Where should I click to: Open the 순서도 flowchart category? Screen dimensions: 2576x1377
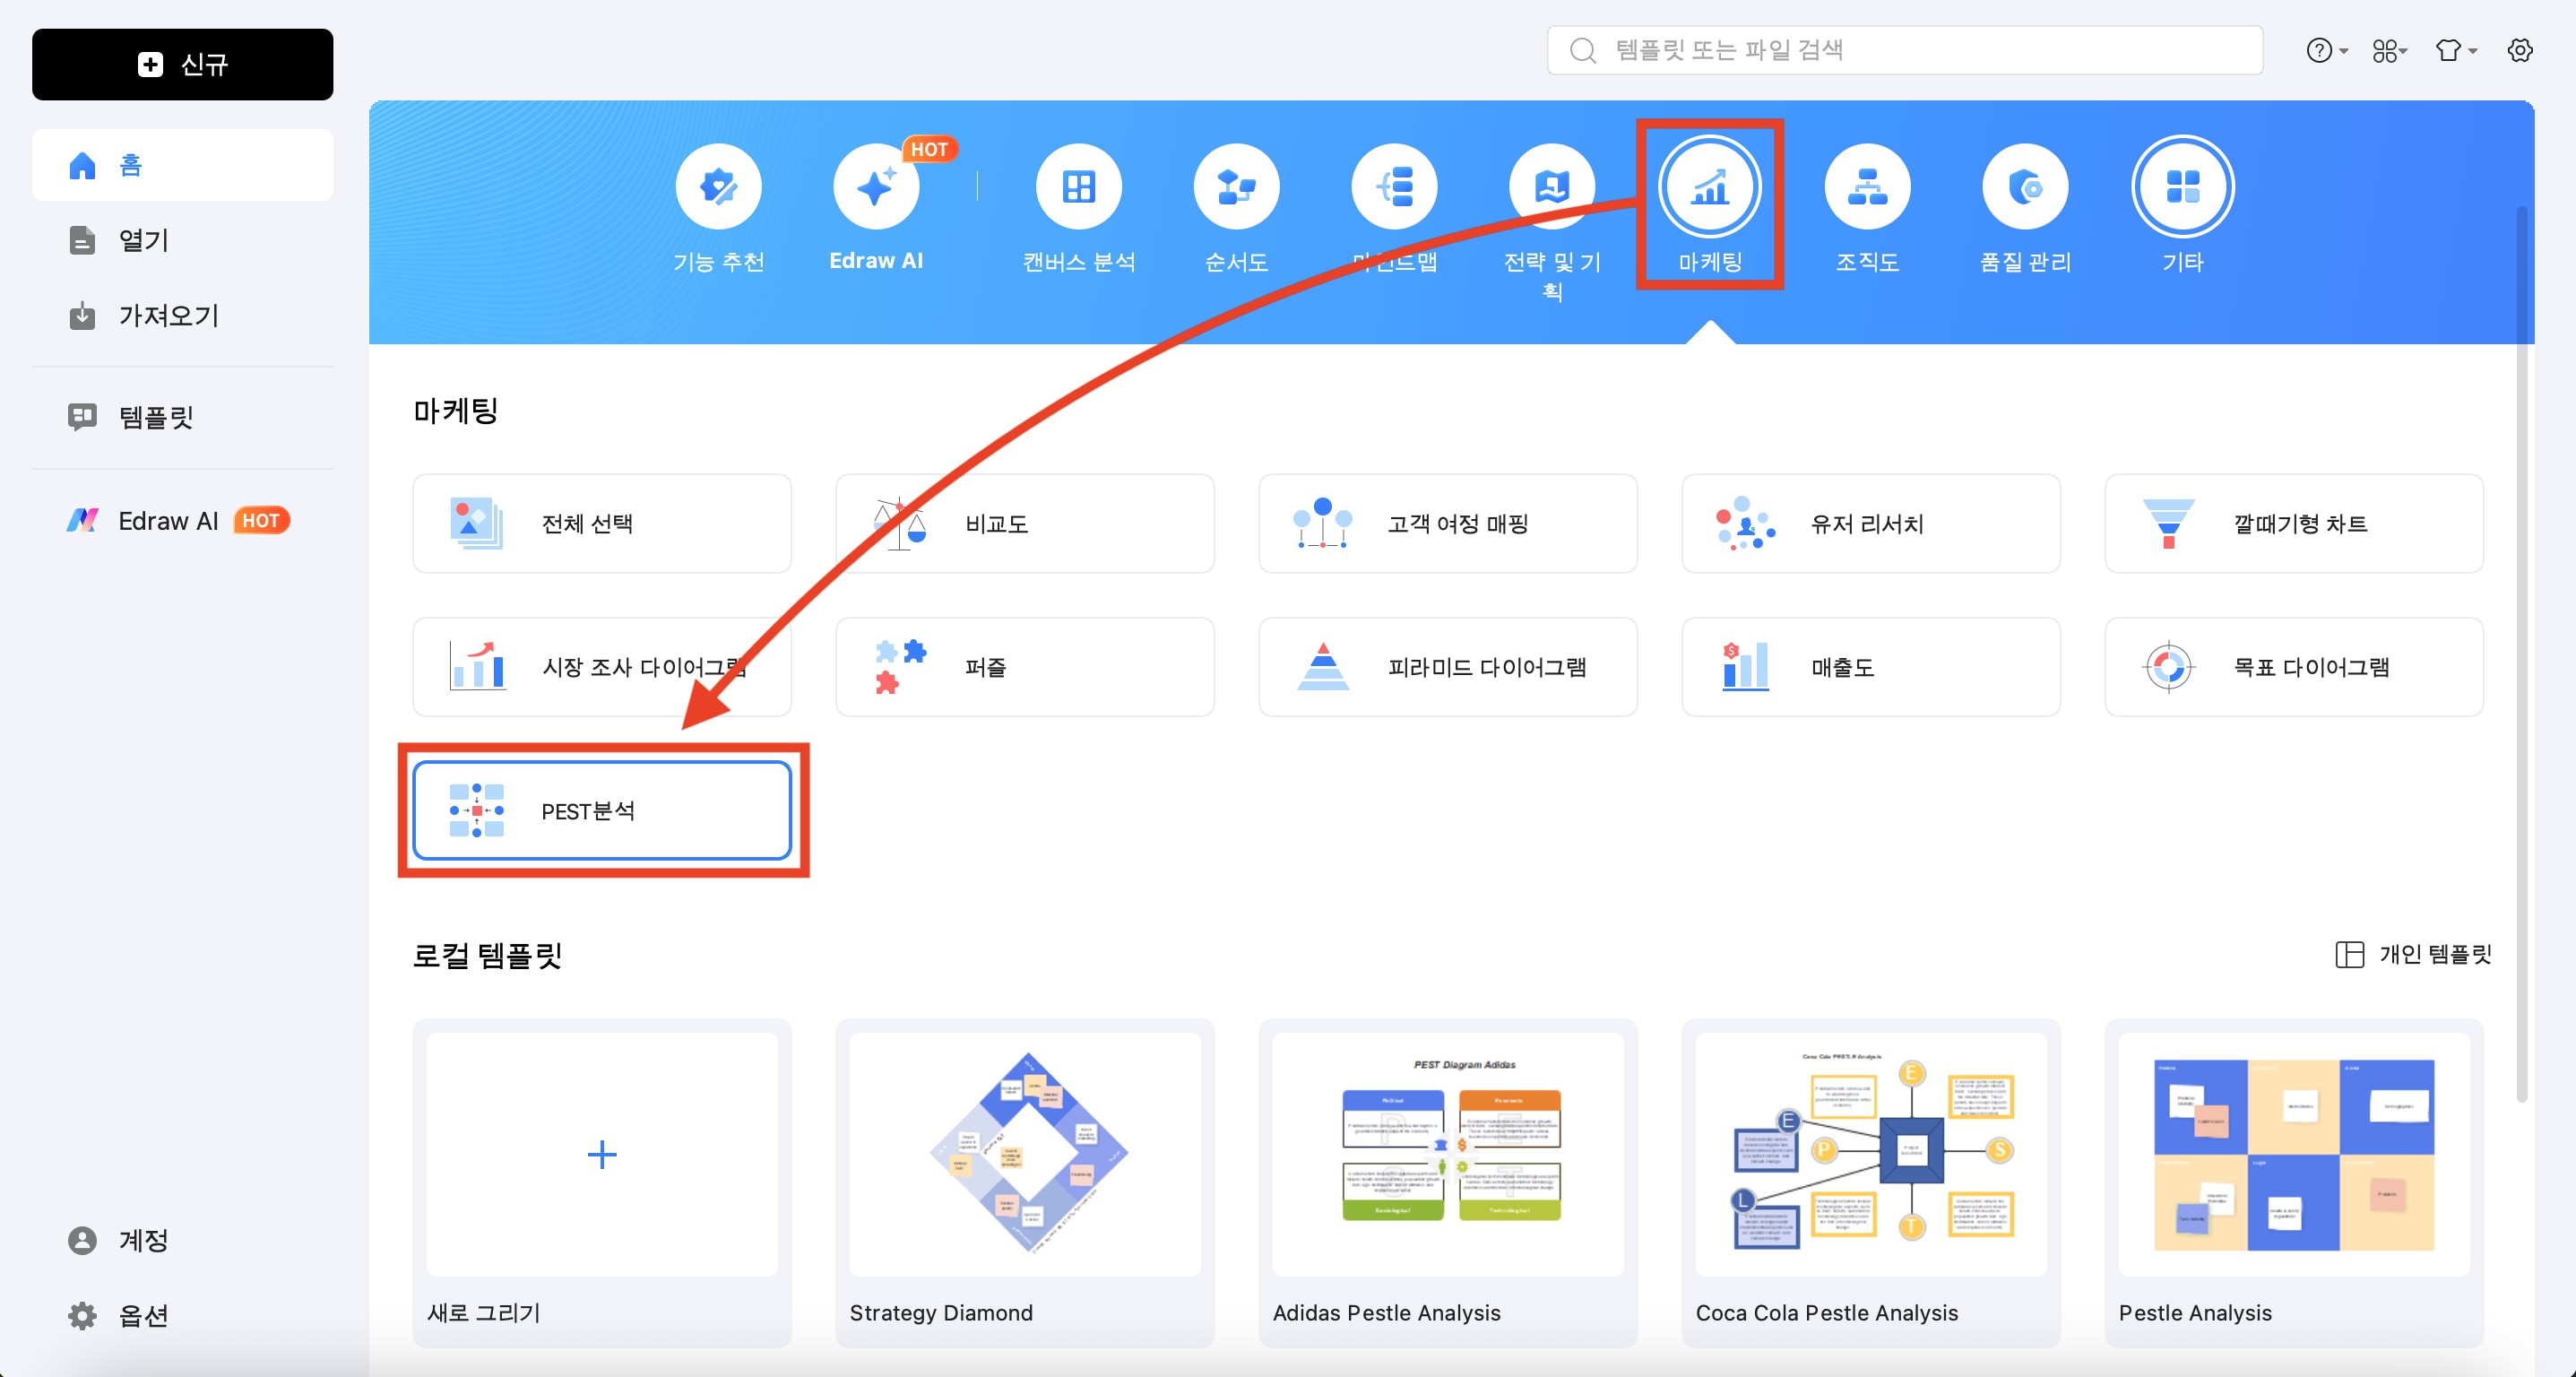click(1236, 187)
